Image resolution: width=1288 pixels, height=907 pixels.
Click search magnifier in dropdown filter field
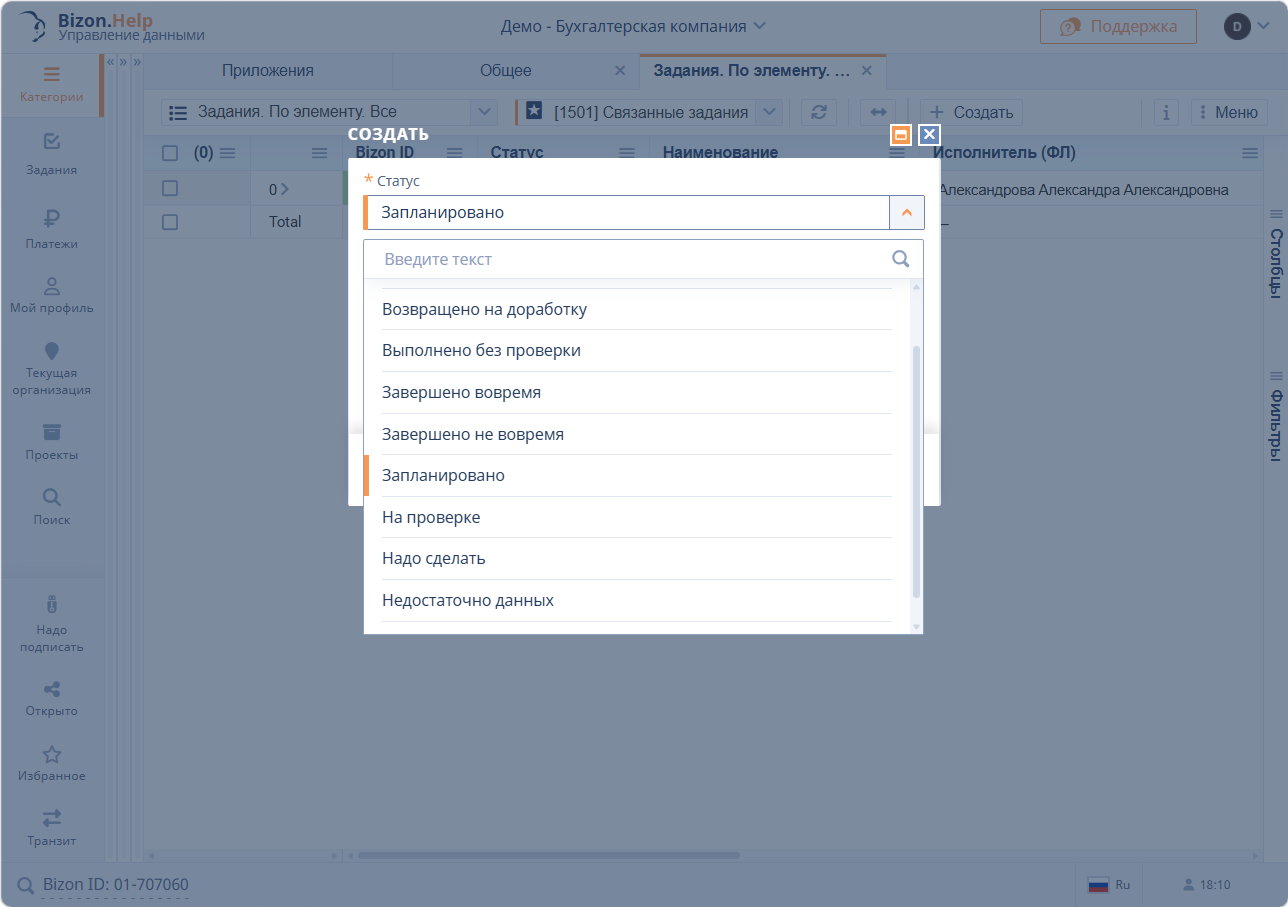[900, 259]
